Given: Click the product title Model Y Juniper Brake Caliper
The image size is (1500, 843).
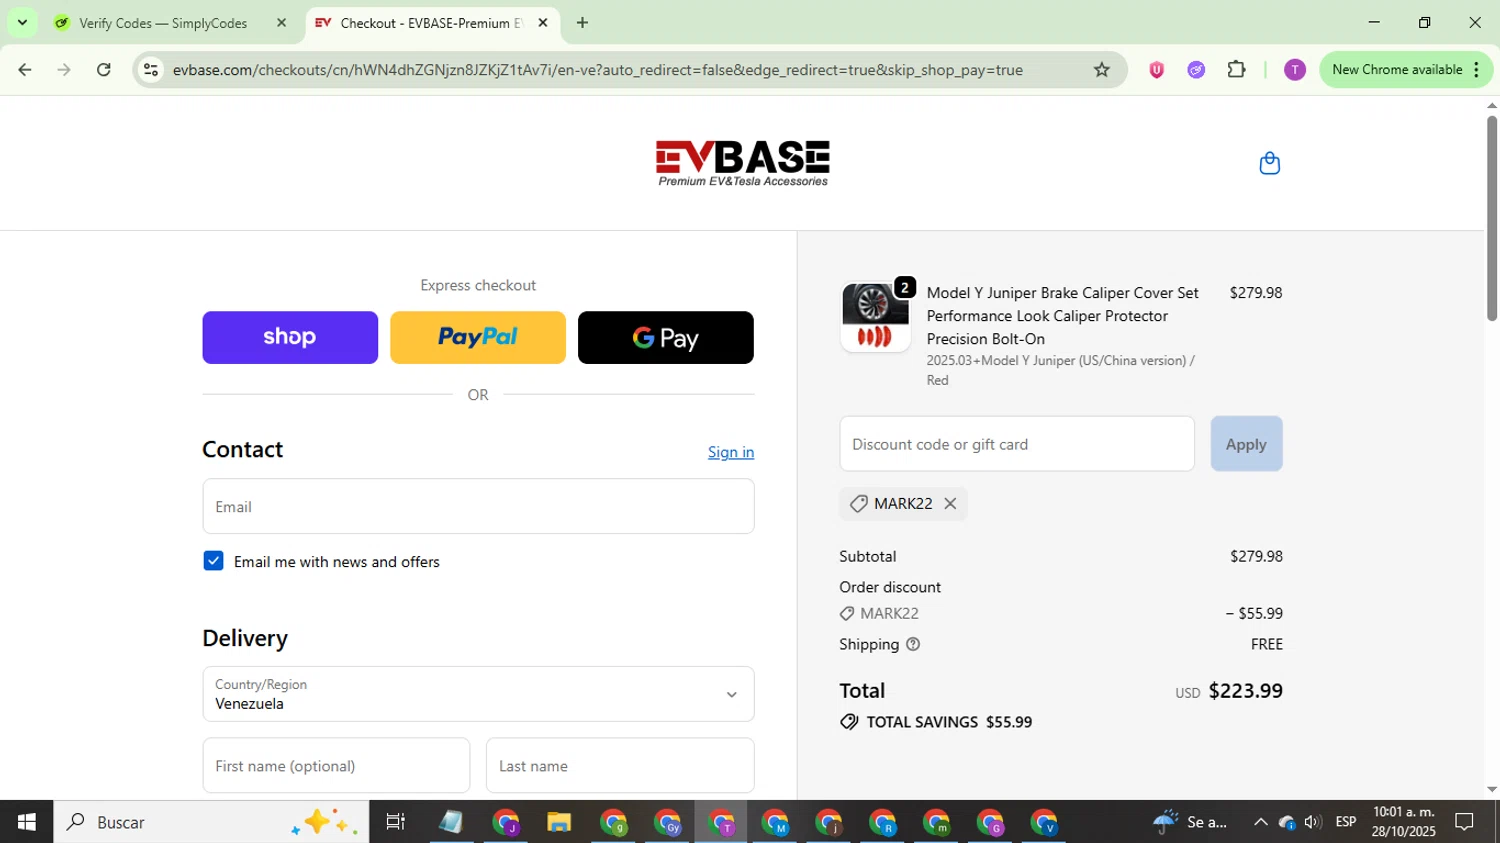Looking at the screenshot, I should click(1063, 316).
